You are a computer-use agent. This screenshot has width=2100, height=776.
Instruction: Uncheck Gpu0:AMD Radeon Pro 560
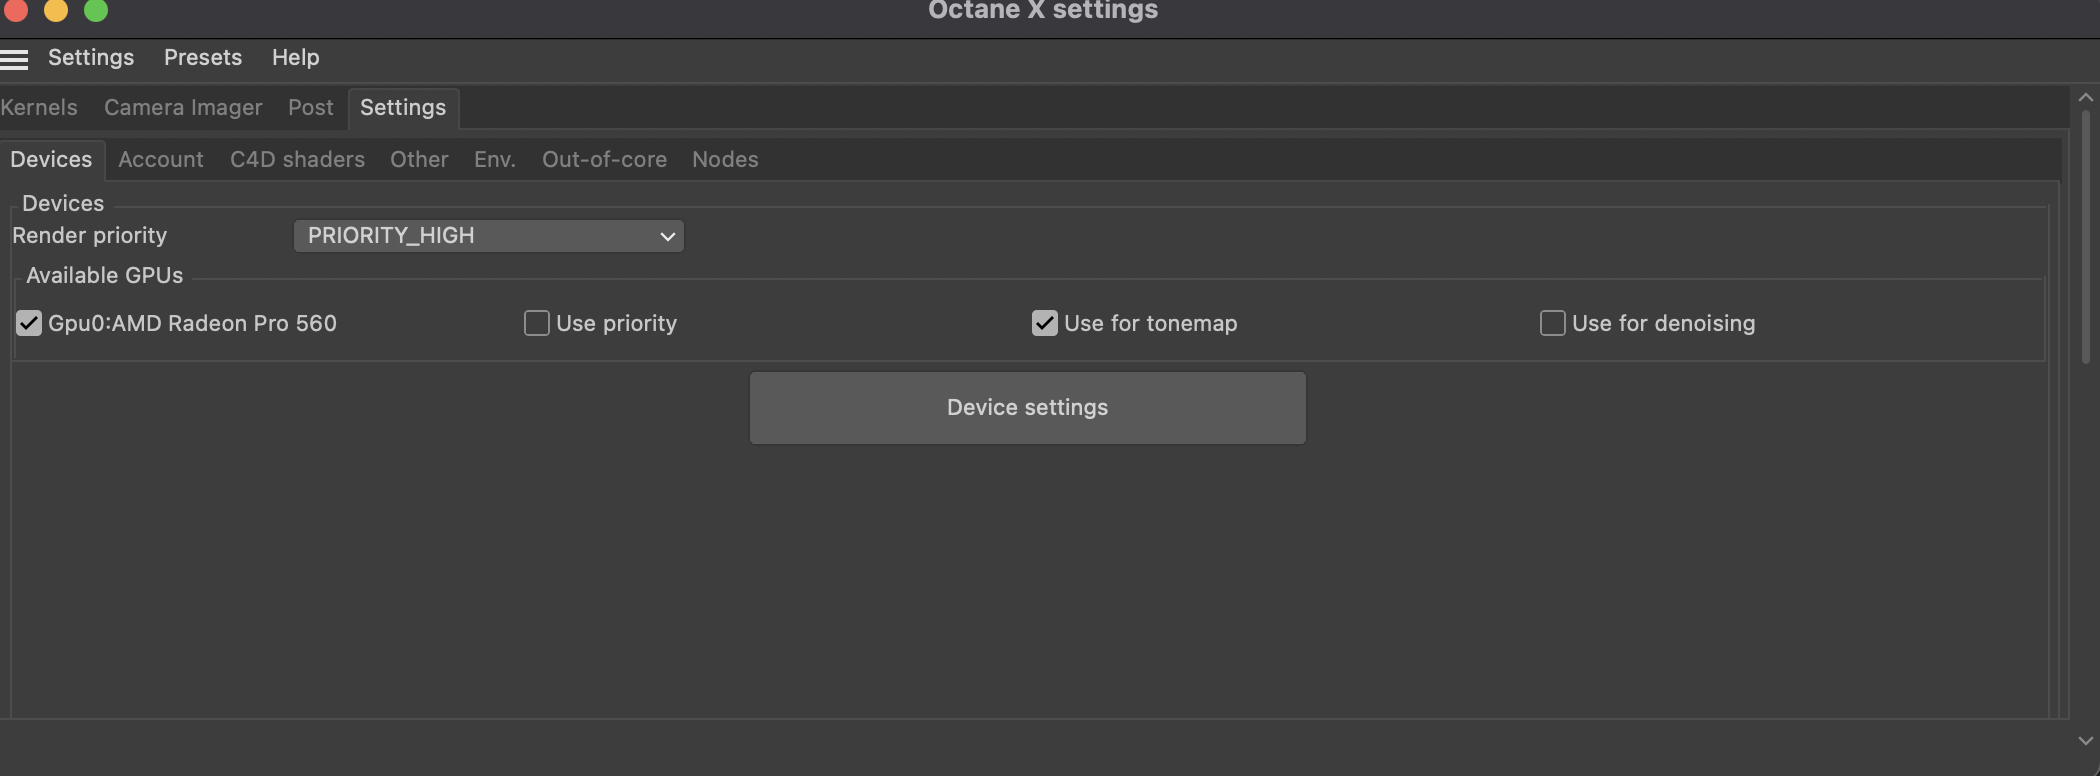point(29,323)
